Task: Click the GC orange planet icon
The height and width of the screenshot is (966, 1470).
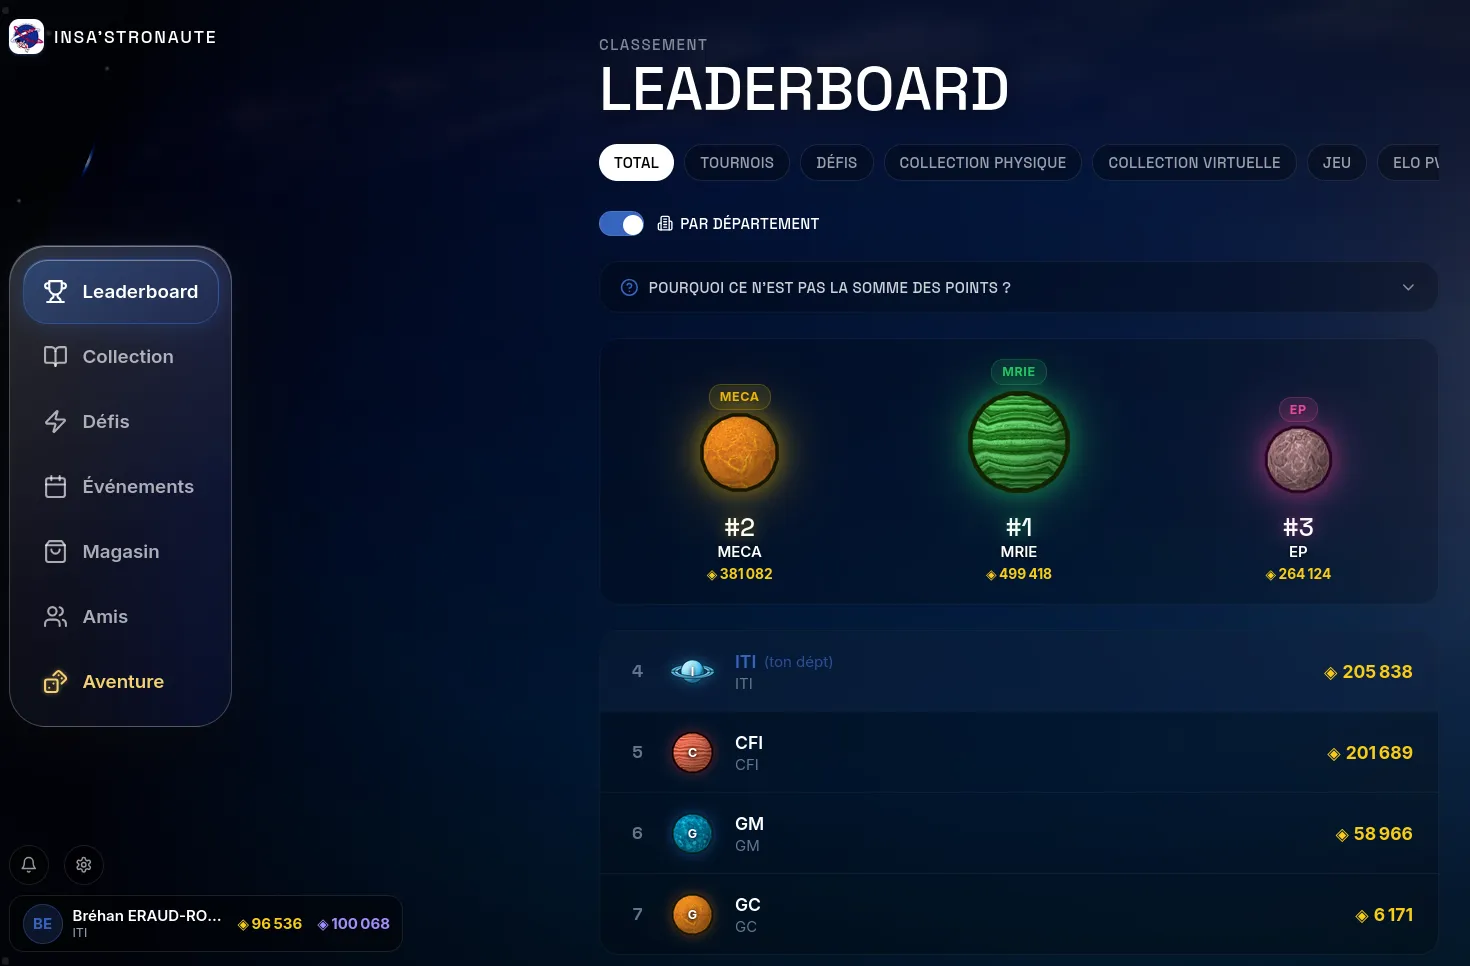Action: [692, 914]
